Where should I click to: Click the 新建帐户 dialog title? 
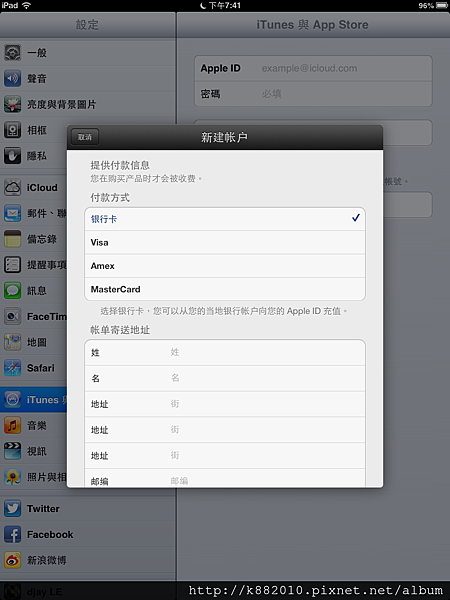coord(225,137)
